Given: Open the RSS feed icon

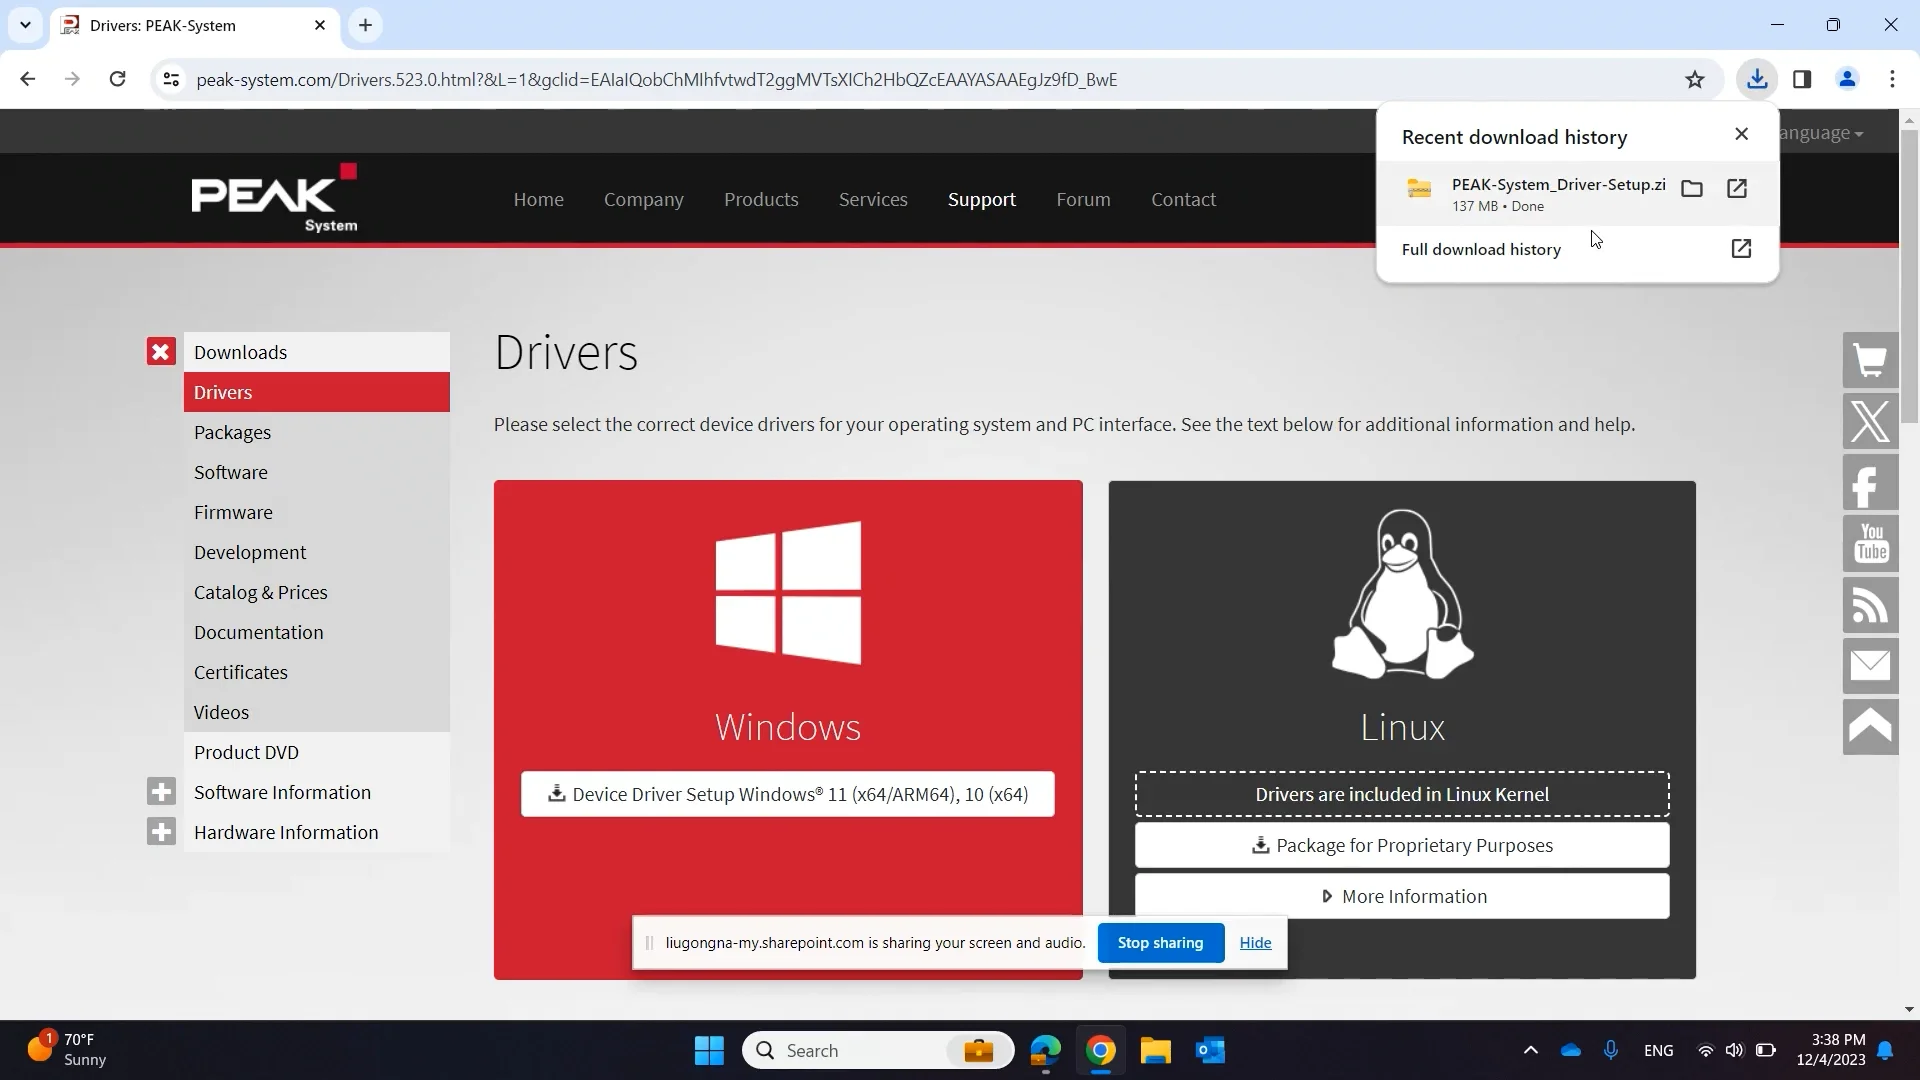Looking at the screenshot, I should [1870, 606].
